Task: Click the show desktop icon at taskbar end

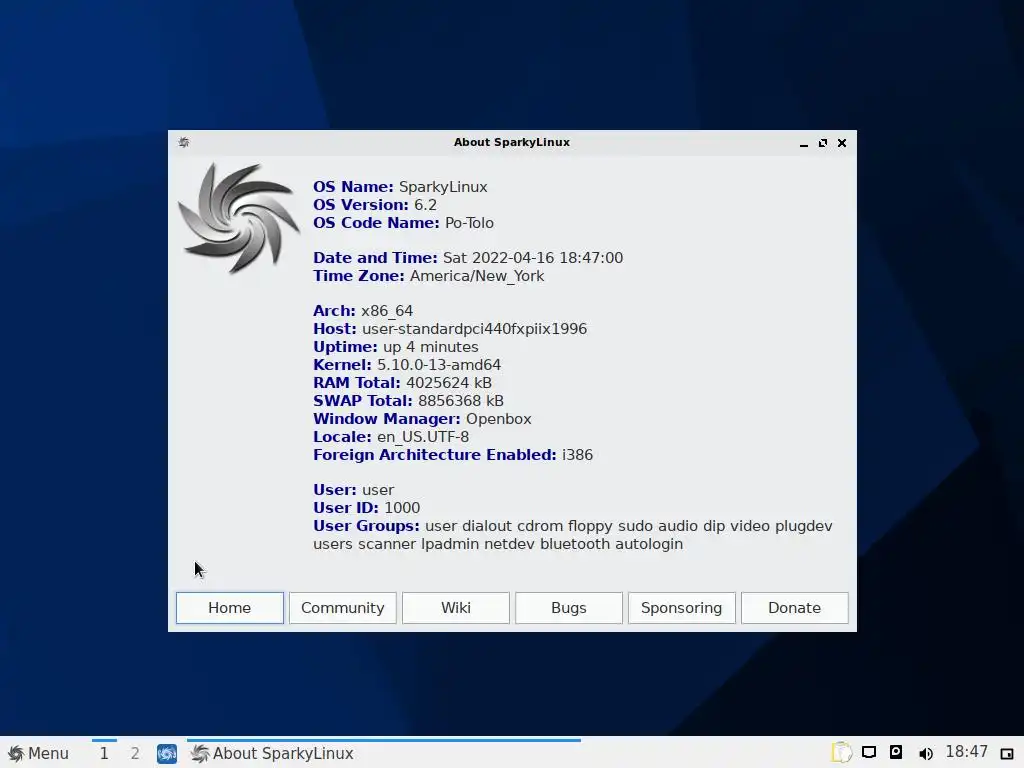Action: pyautogui.click(x=1007, y=754)
